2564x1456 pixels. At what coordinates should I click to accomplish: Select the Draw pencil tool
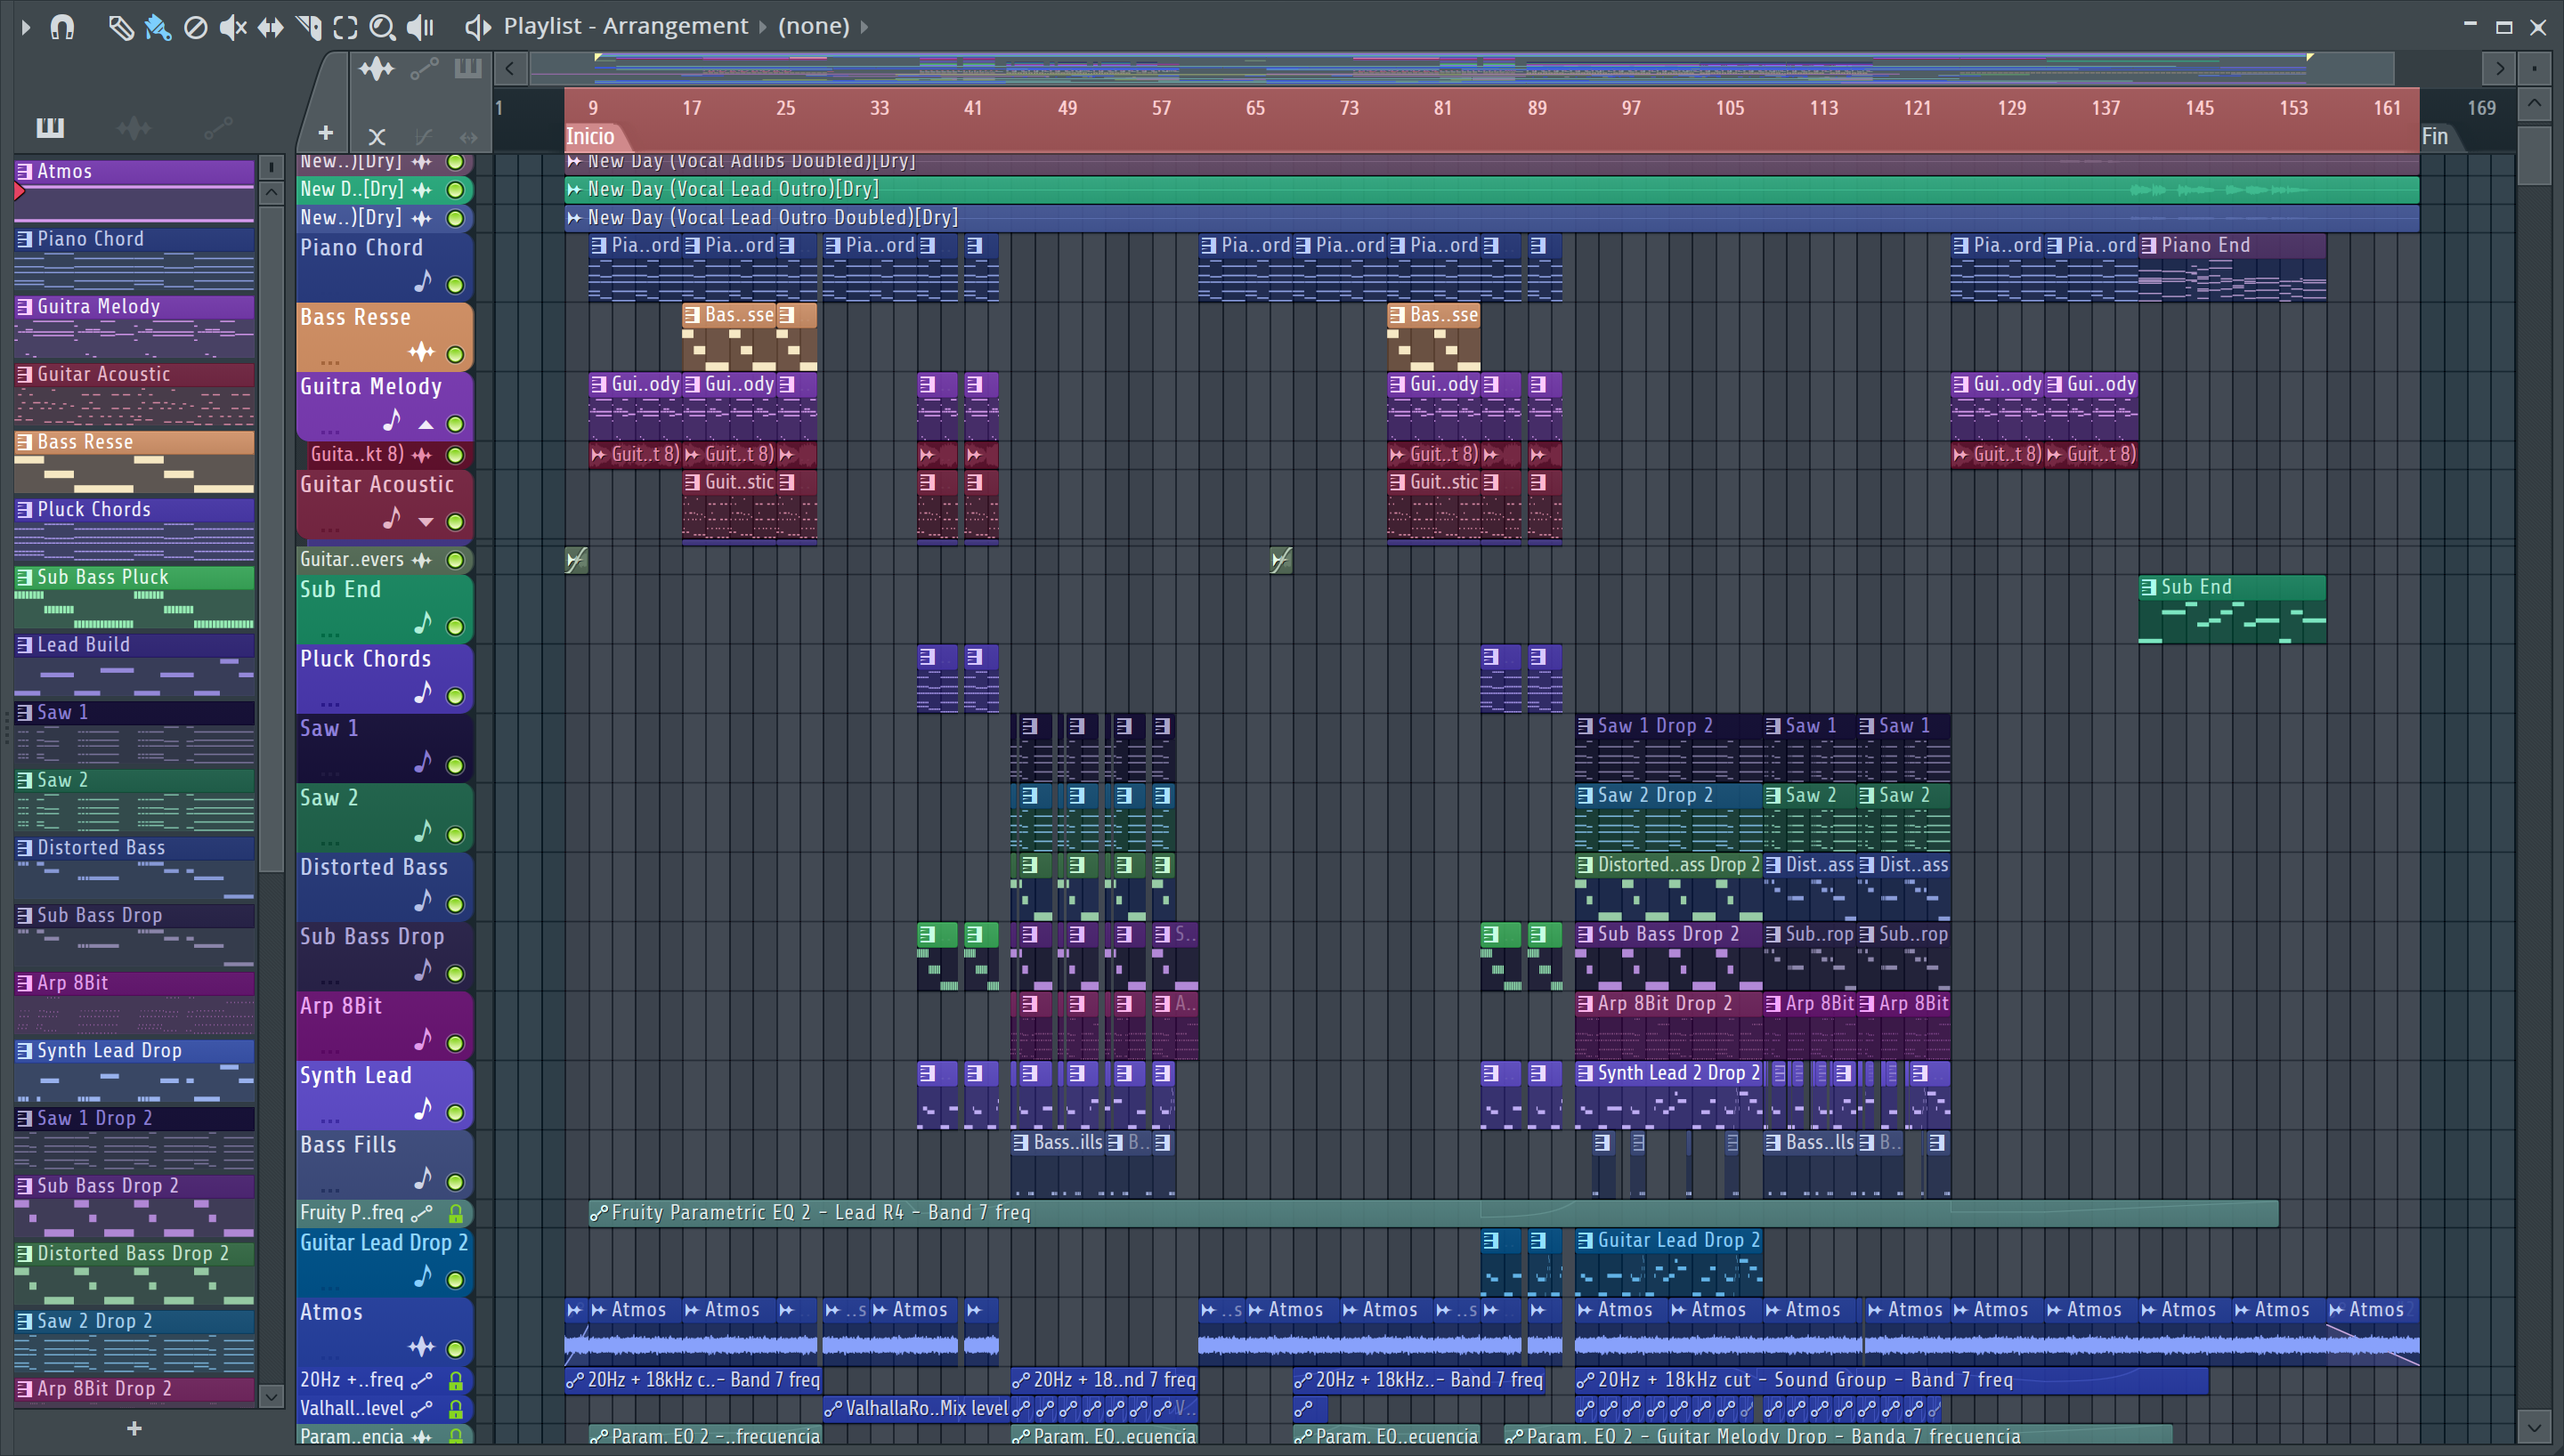pos(121,27)
